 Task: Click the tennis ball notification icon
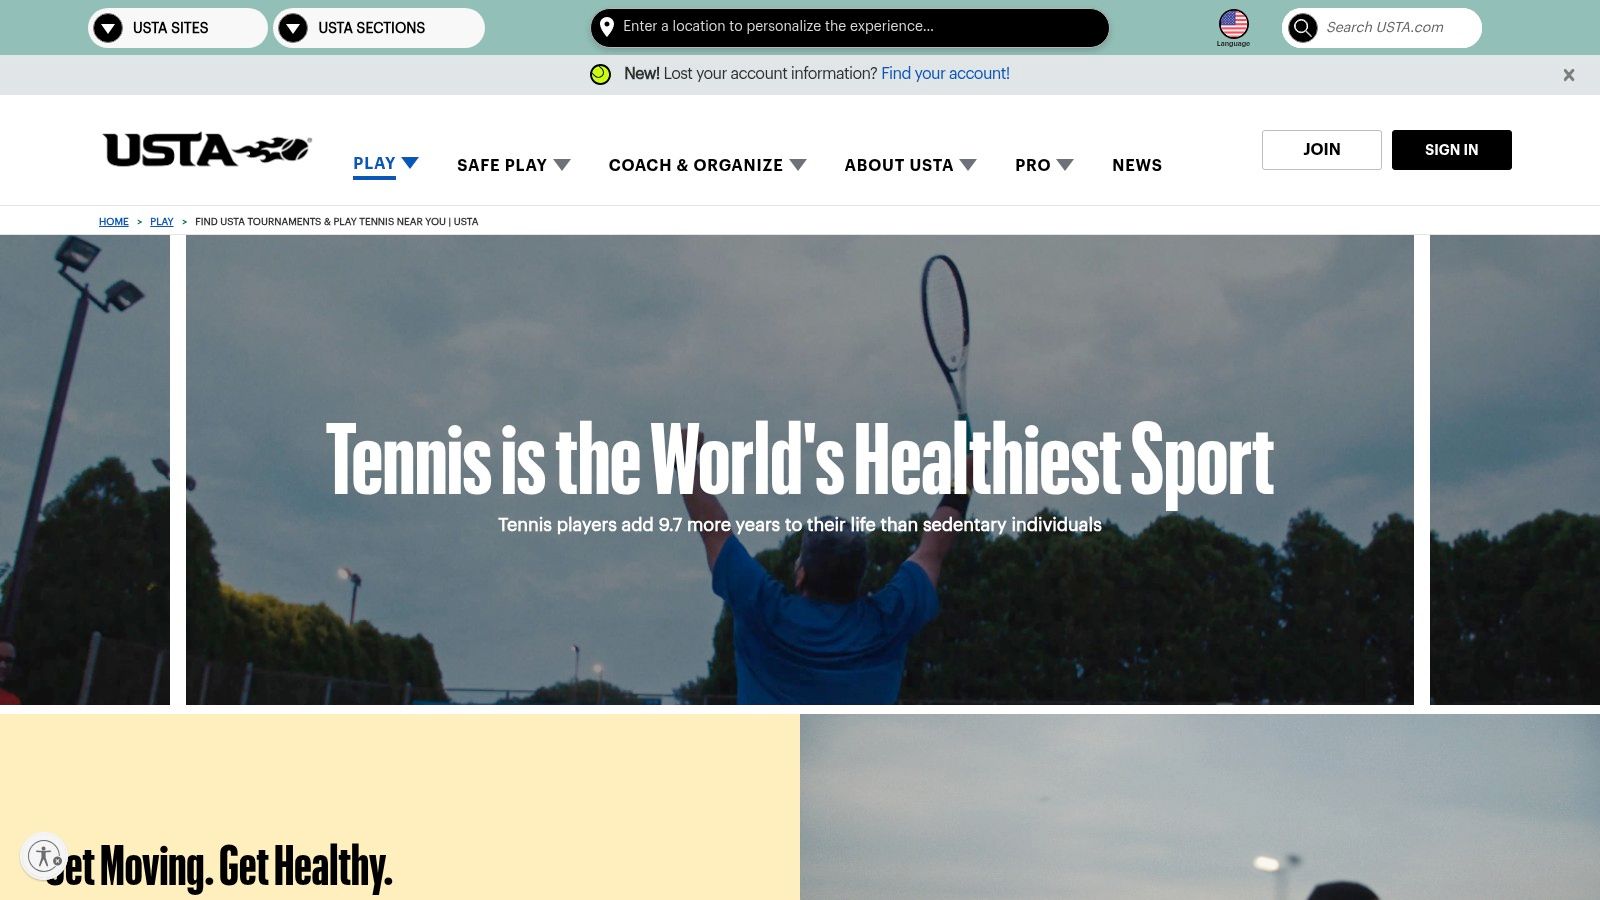(600, 74)
